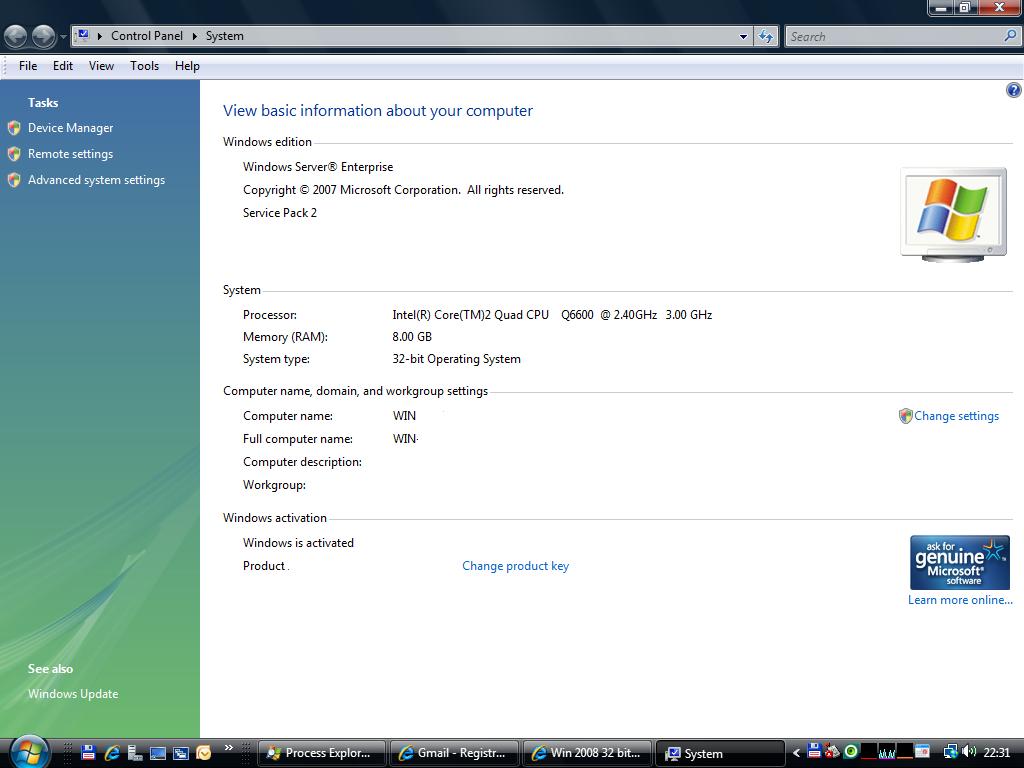Expand the address bar history dropdown
The image size is (1024, 768).
pos(743,37)
